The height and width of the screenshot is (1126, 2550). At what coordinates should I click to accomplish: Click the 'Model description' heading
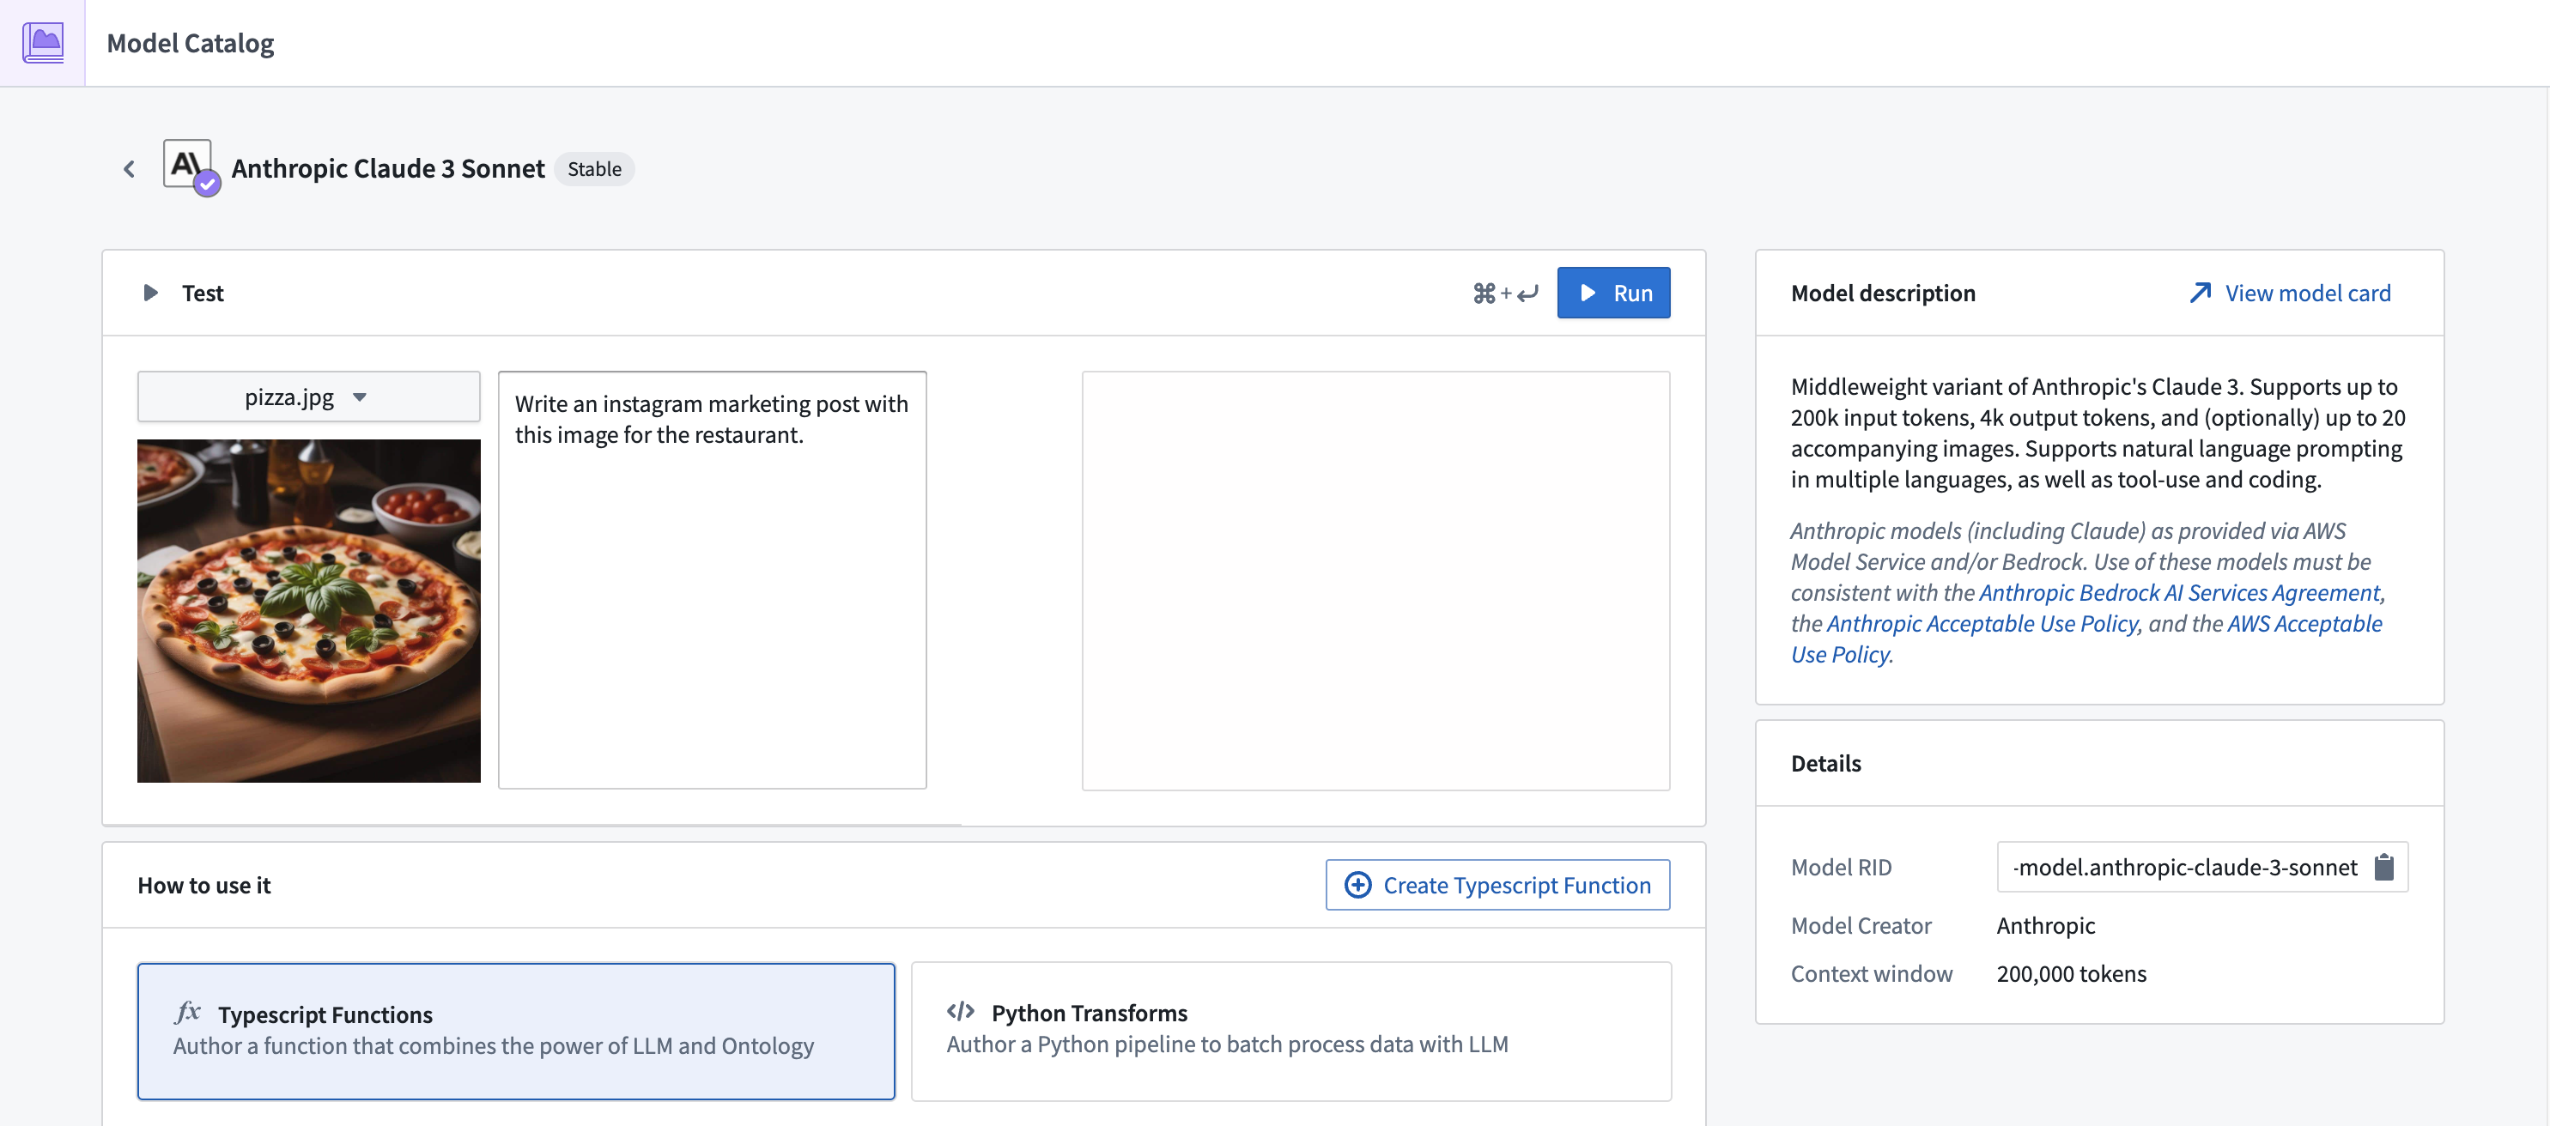1882,293
